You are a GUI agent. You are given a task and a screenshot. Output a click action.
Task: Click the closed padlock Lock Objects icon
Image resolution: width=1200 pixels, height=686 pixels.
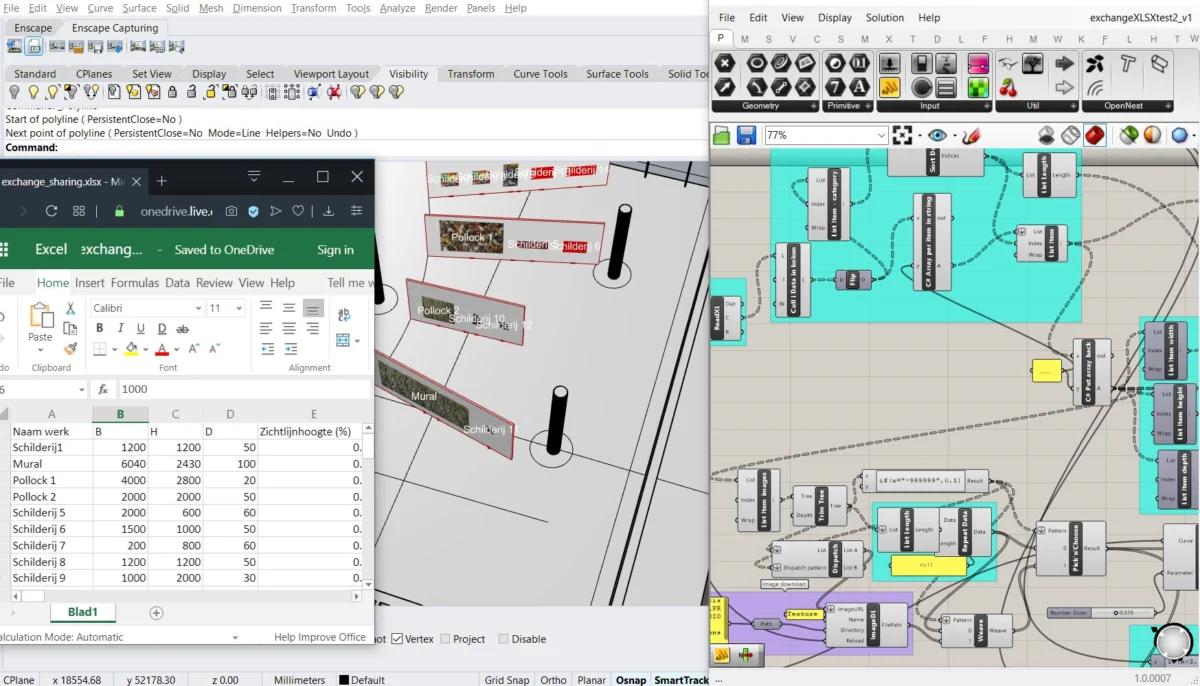pos(173,92)
